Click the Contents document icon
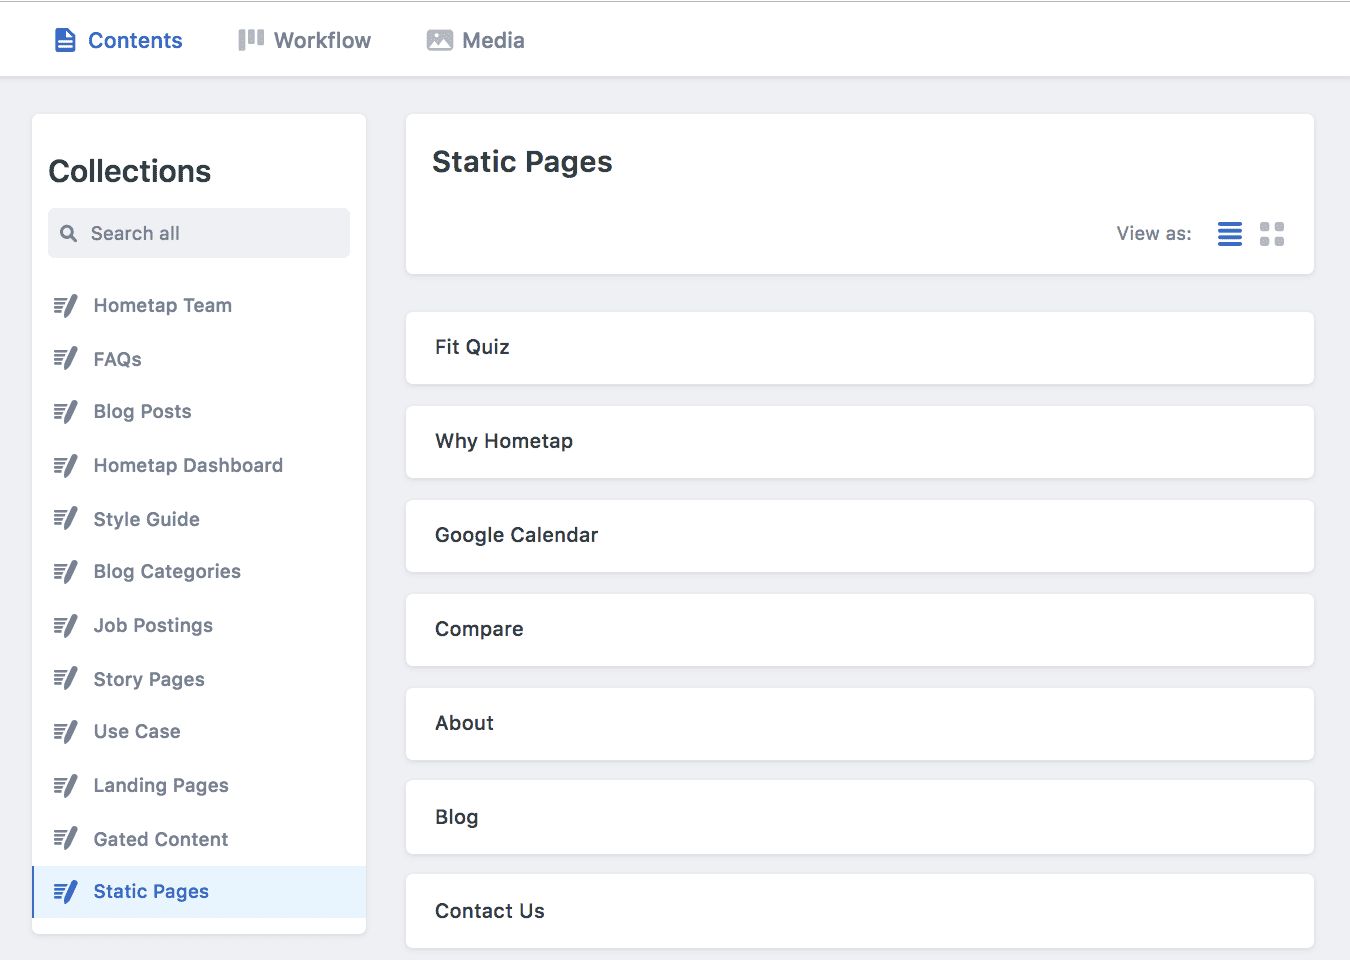This screenshot has width=1350, height=960. tap(65, 40)
